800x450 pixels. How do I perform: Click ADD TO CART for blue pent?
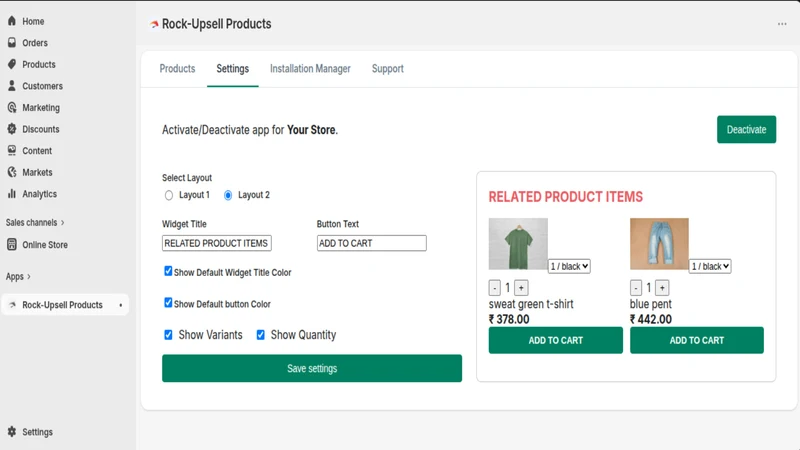696,340
